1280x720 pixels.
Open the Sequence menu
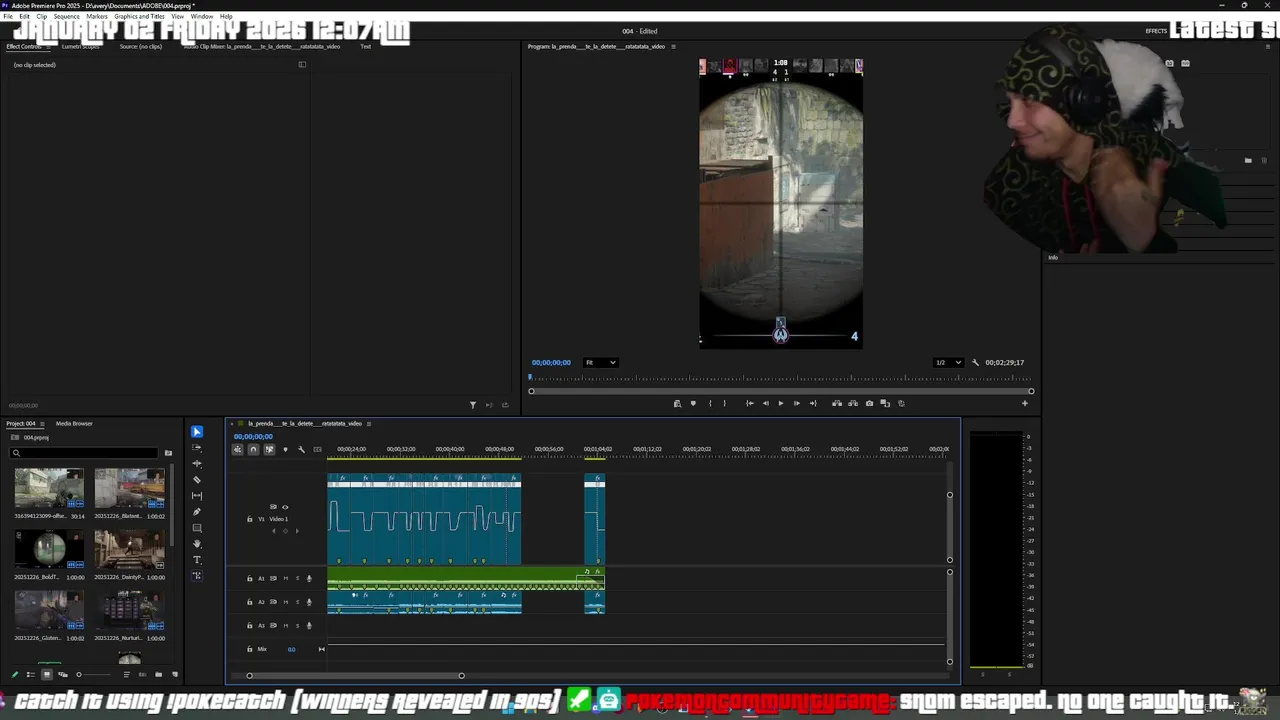(66, 17)
